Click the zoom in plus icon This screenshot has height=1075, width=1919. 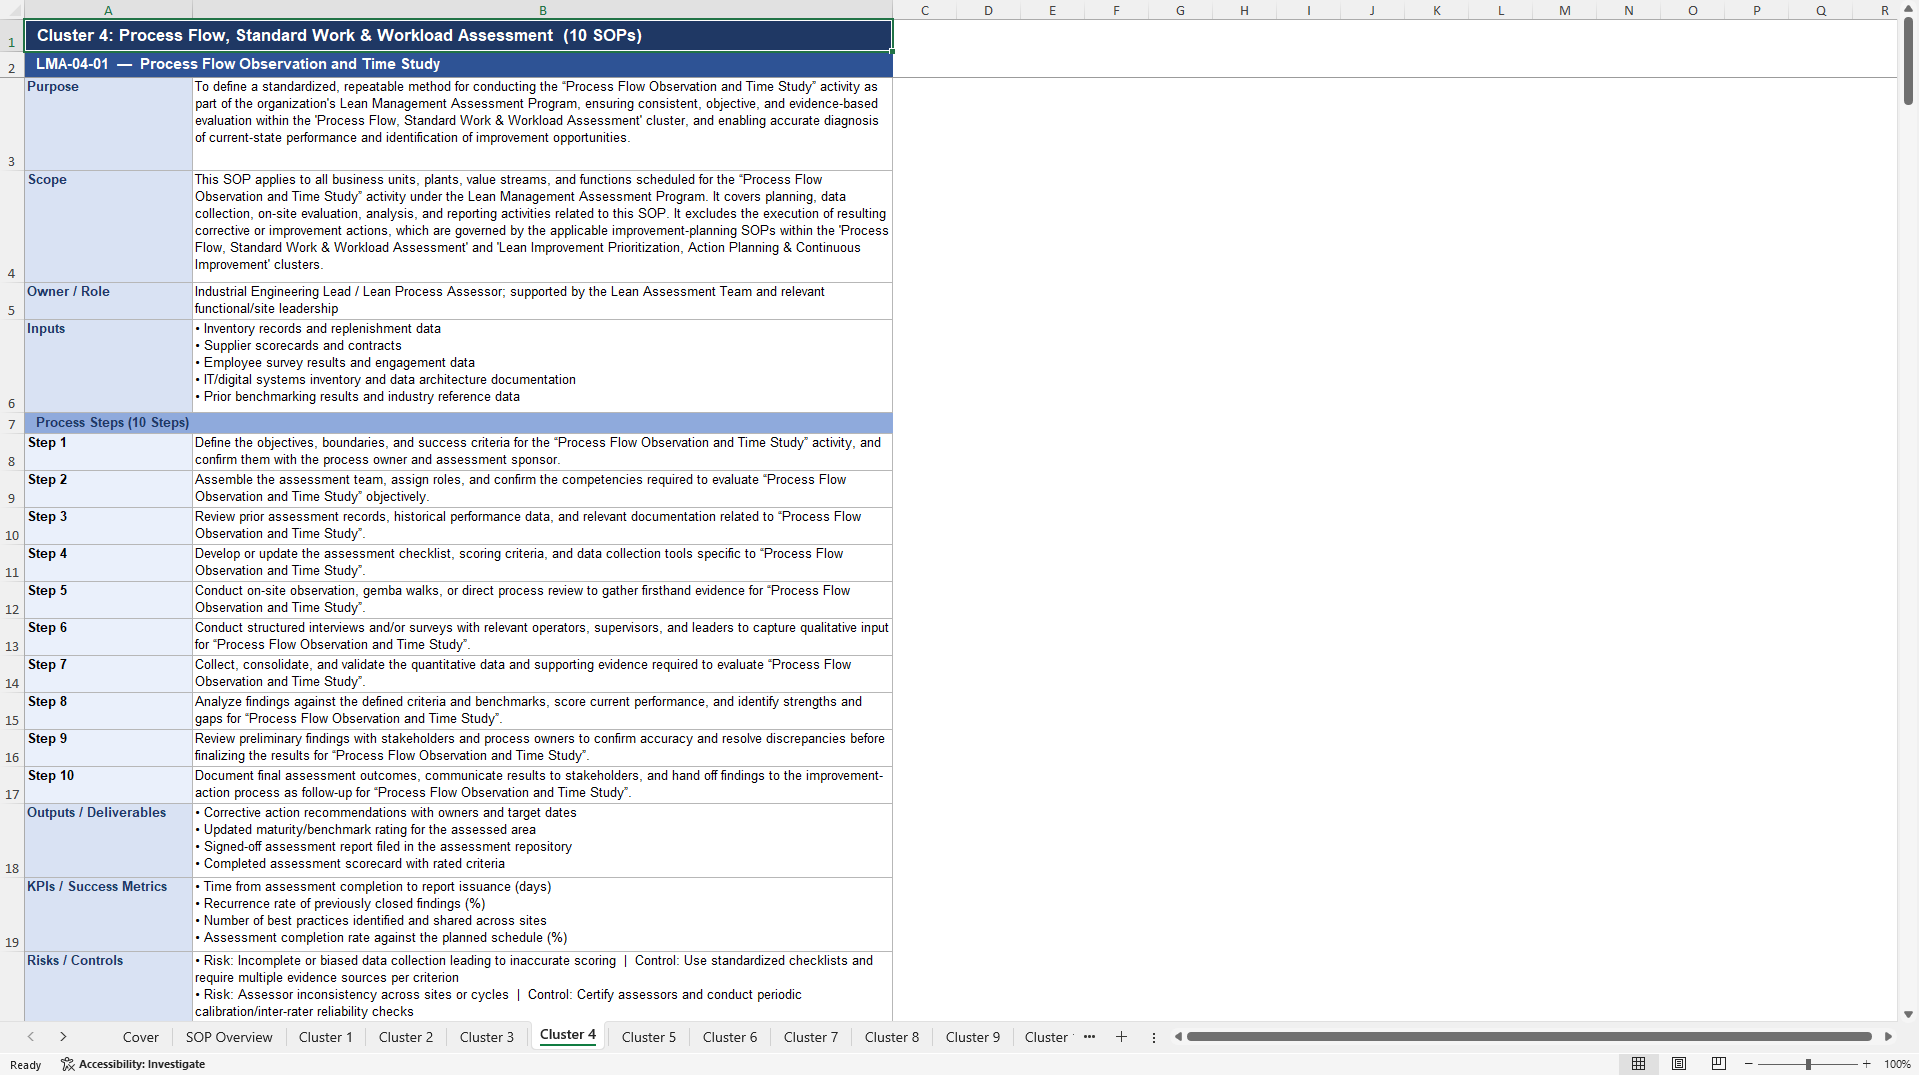pos(1866,1064)
